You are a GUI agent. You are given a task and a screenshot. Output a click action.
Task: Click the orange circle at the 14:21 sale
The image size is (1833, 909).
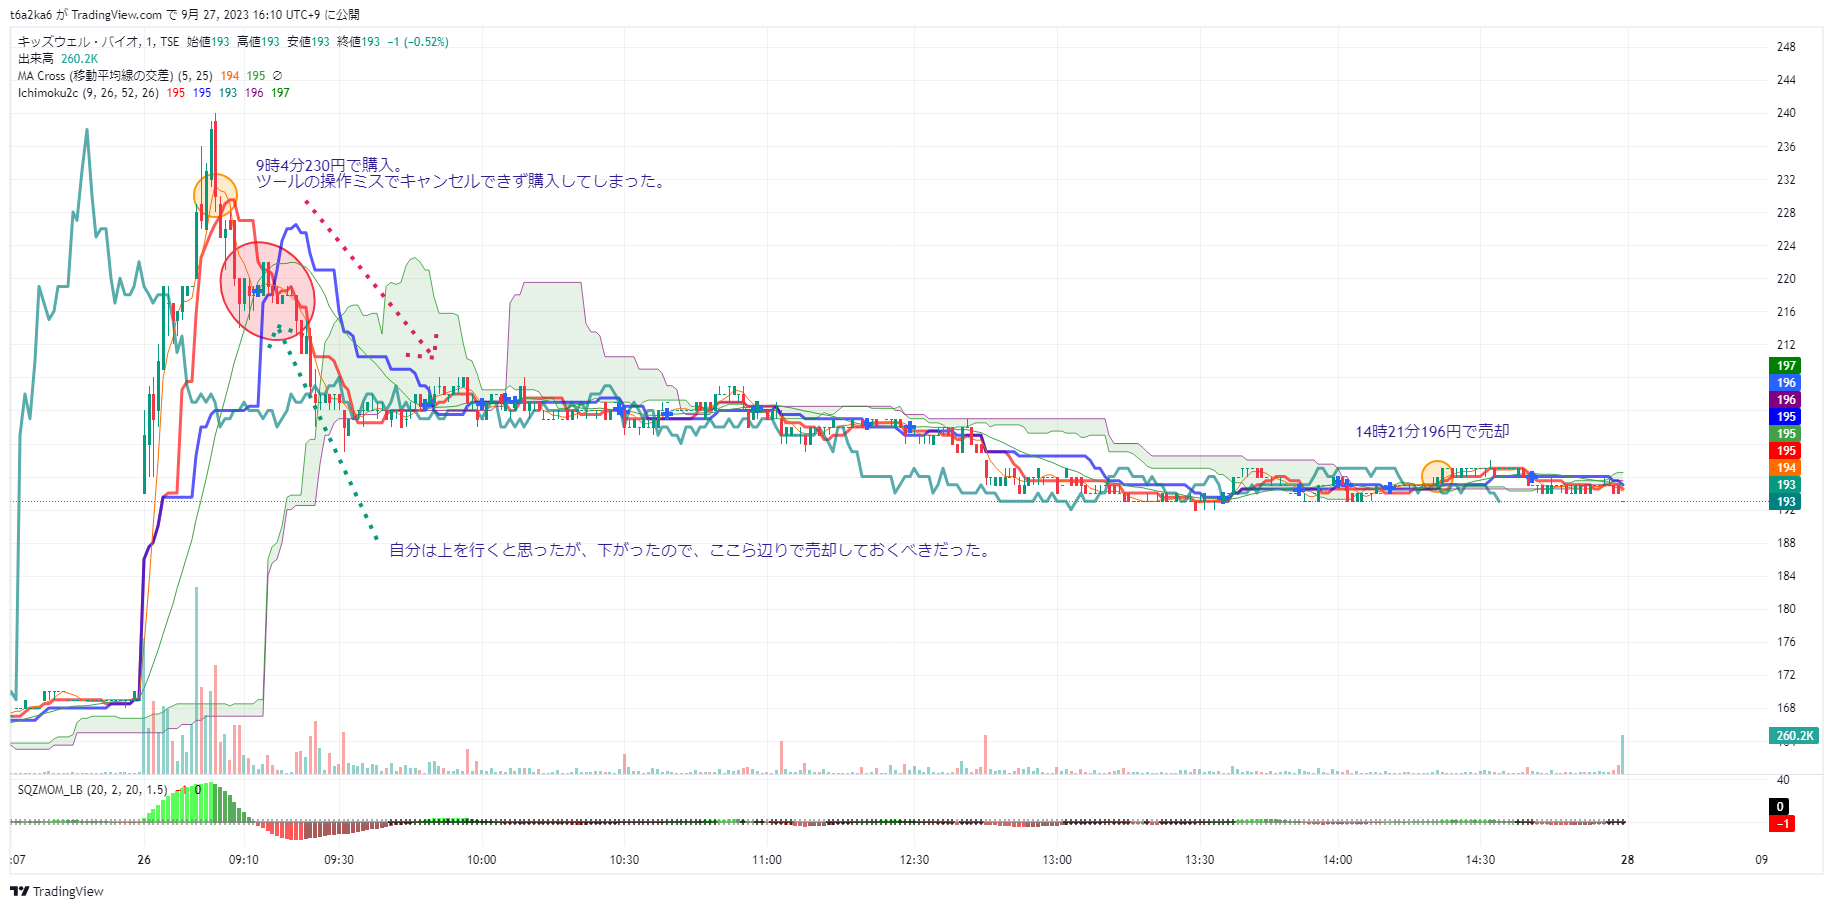[x=1437, y=475]
